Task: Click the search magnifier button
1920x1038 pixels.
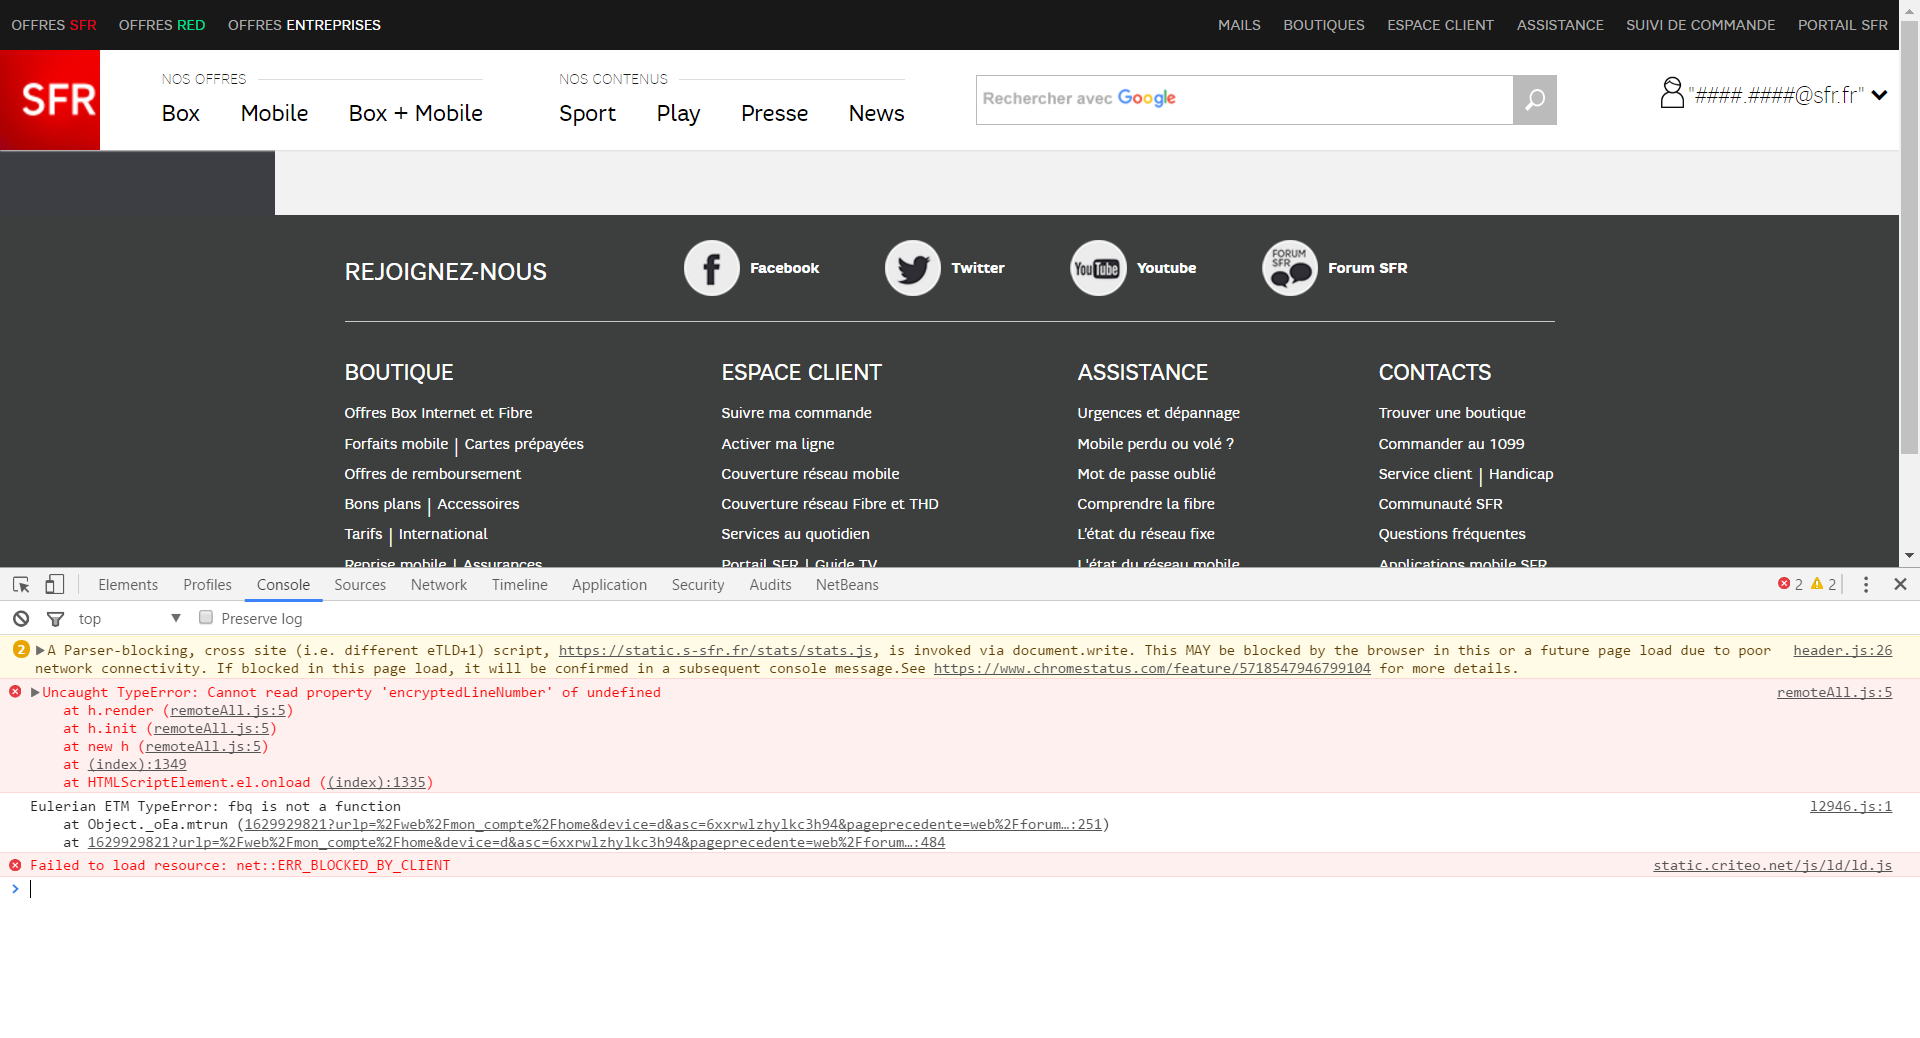Action: [x=1534, y=100]
